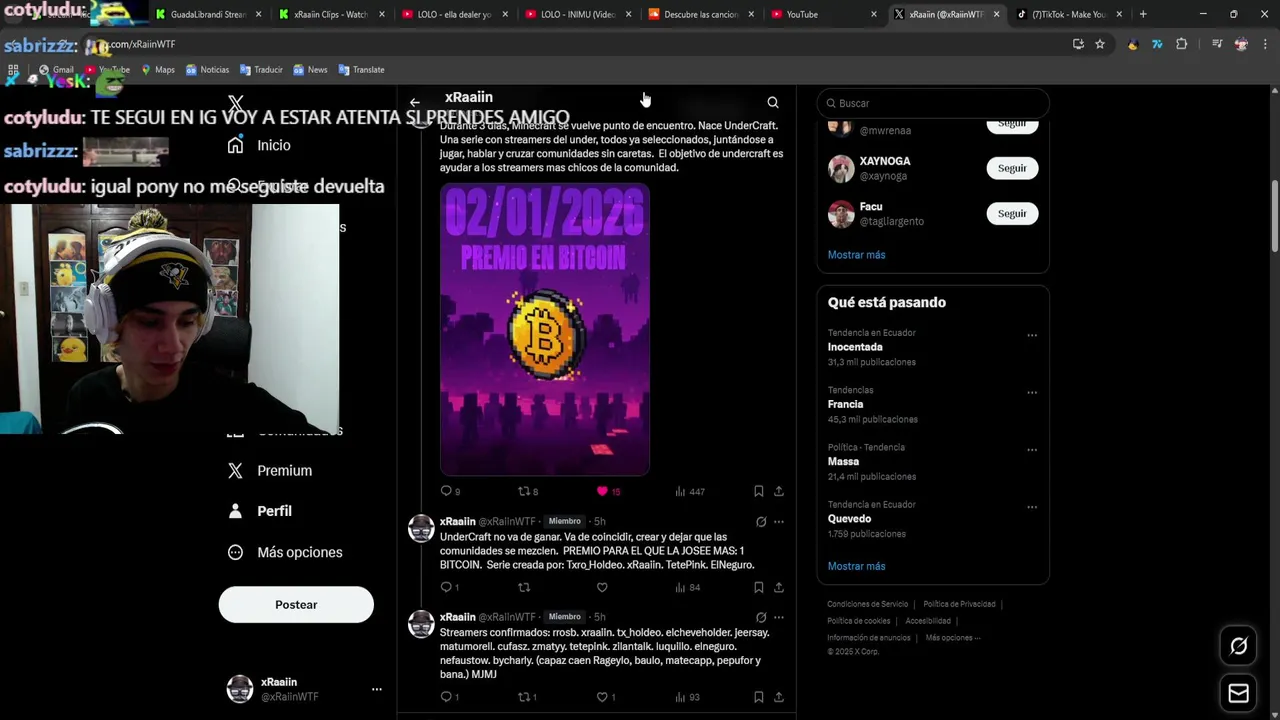Screen dimensions: 1280x720
Task: View analytics showing 84 views
Action: point(688,587)
